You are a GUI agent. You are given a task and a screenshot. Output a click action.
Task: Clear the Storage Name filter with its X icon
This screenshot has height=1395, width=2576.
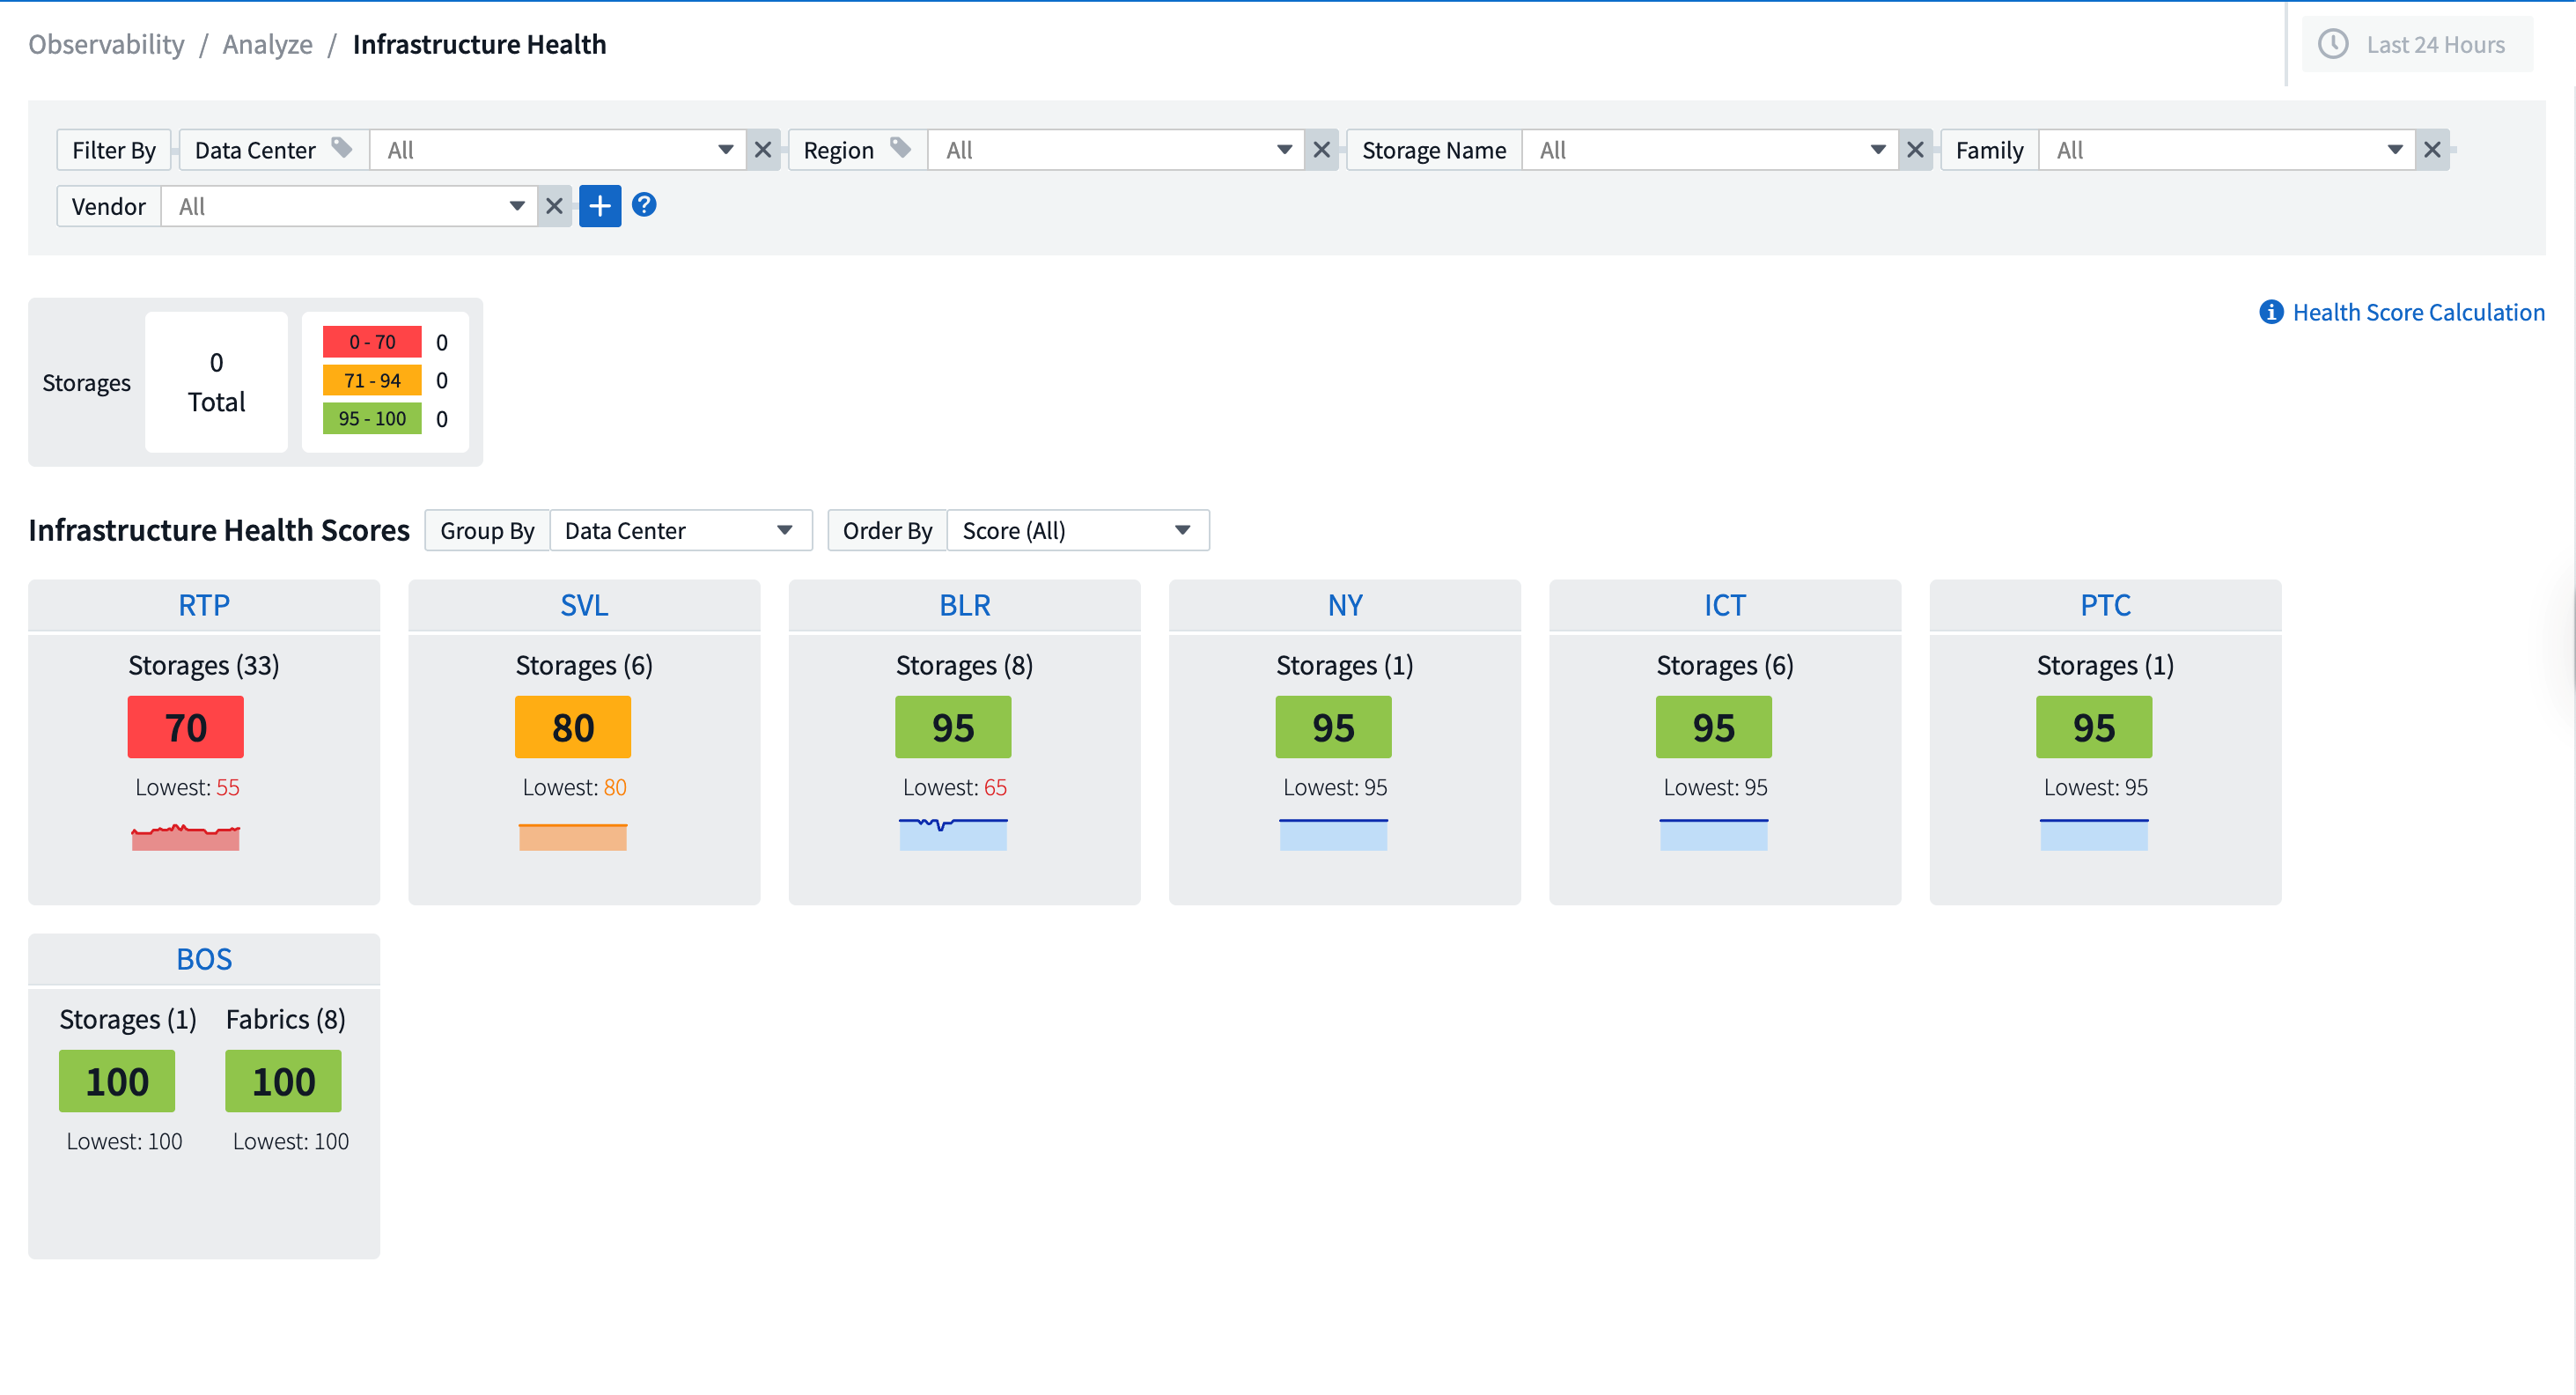tap(1915, 149)
